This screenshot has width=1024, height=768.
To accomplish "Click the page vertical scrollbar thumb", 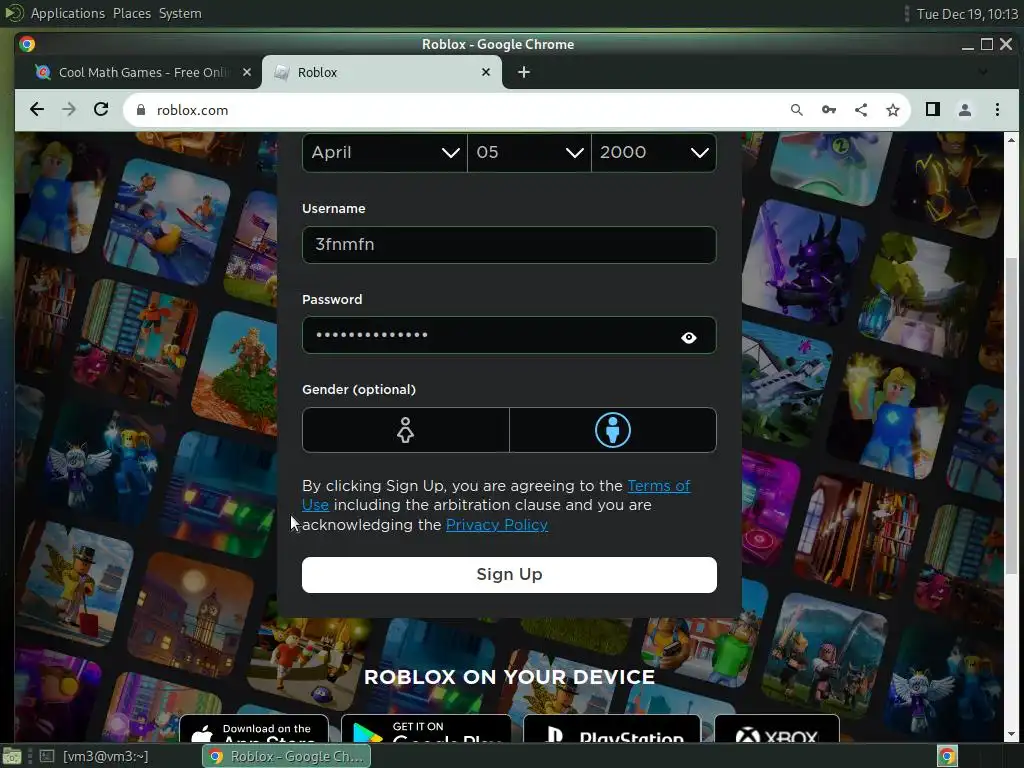I will 1011,416.
